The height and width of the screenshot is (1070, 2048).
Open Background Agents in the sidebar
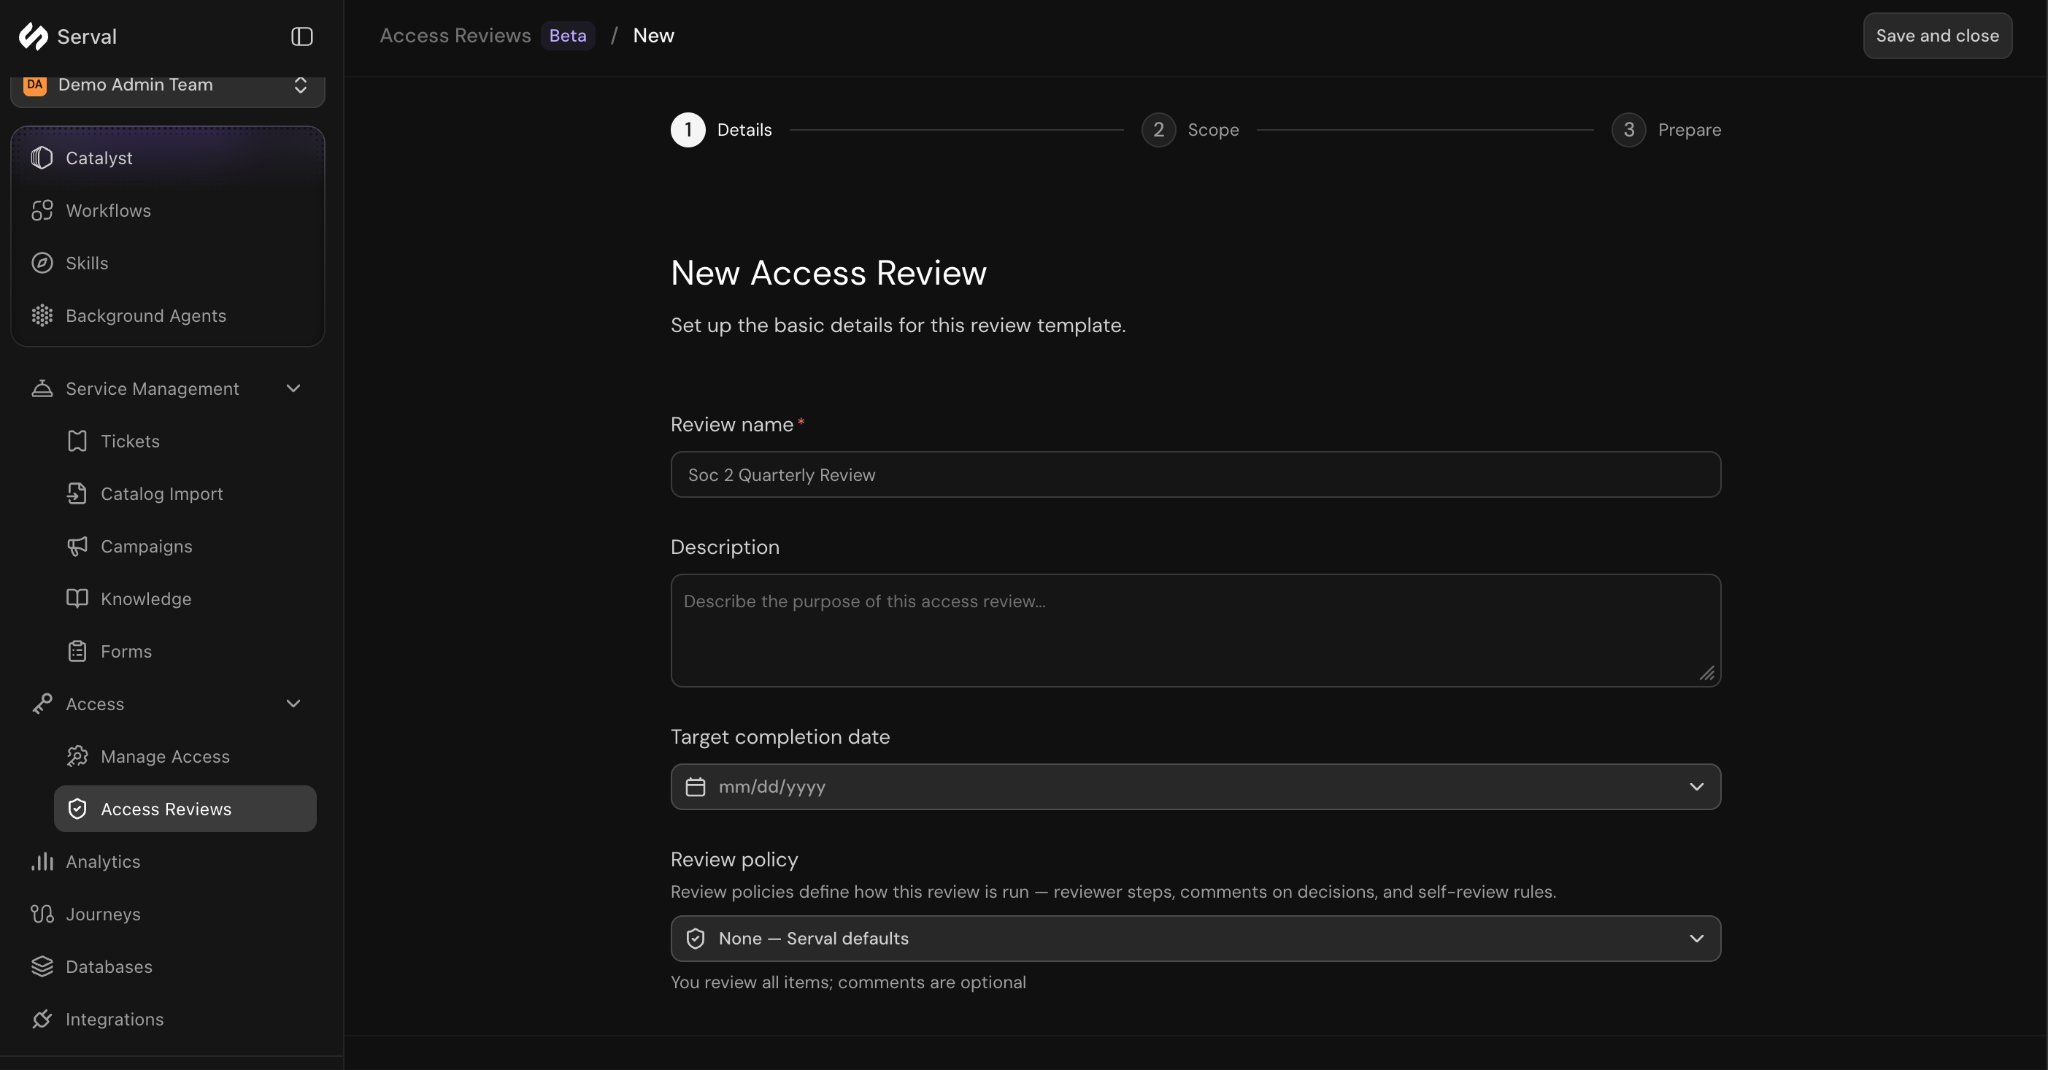pos(168,315)
